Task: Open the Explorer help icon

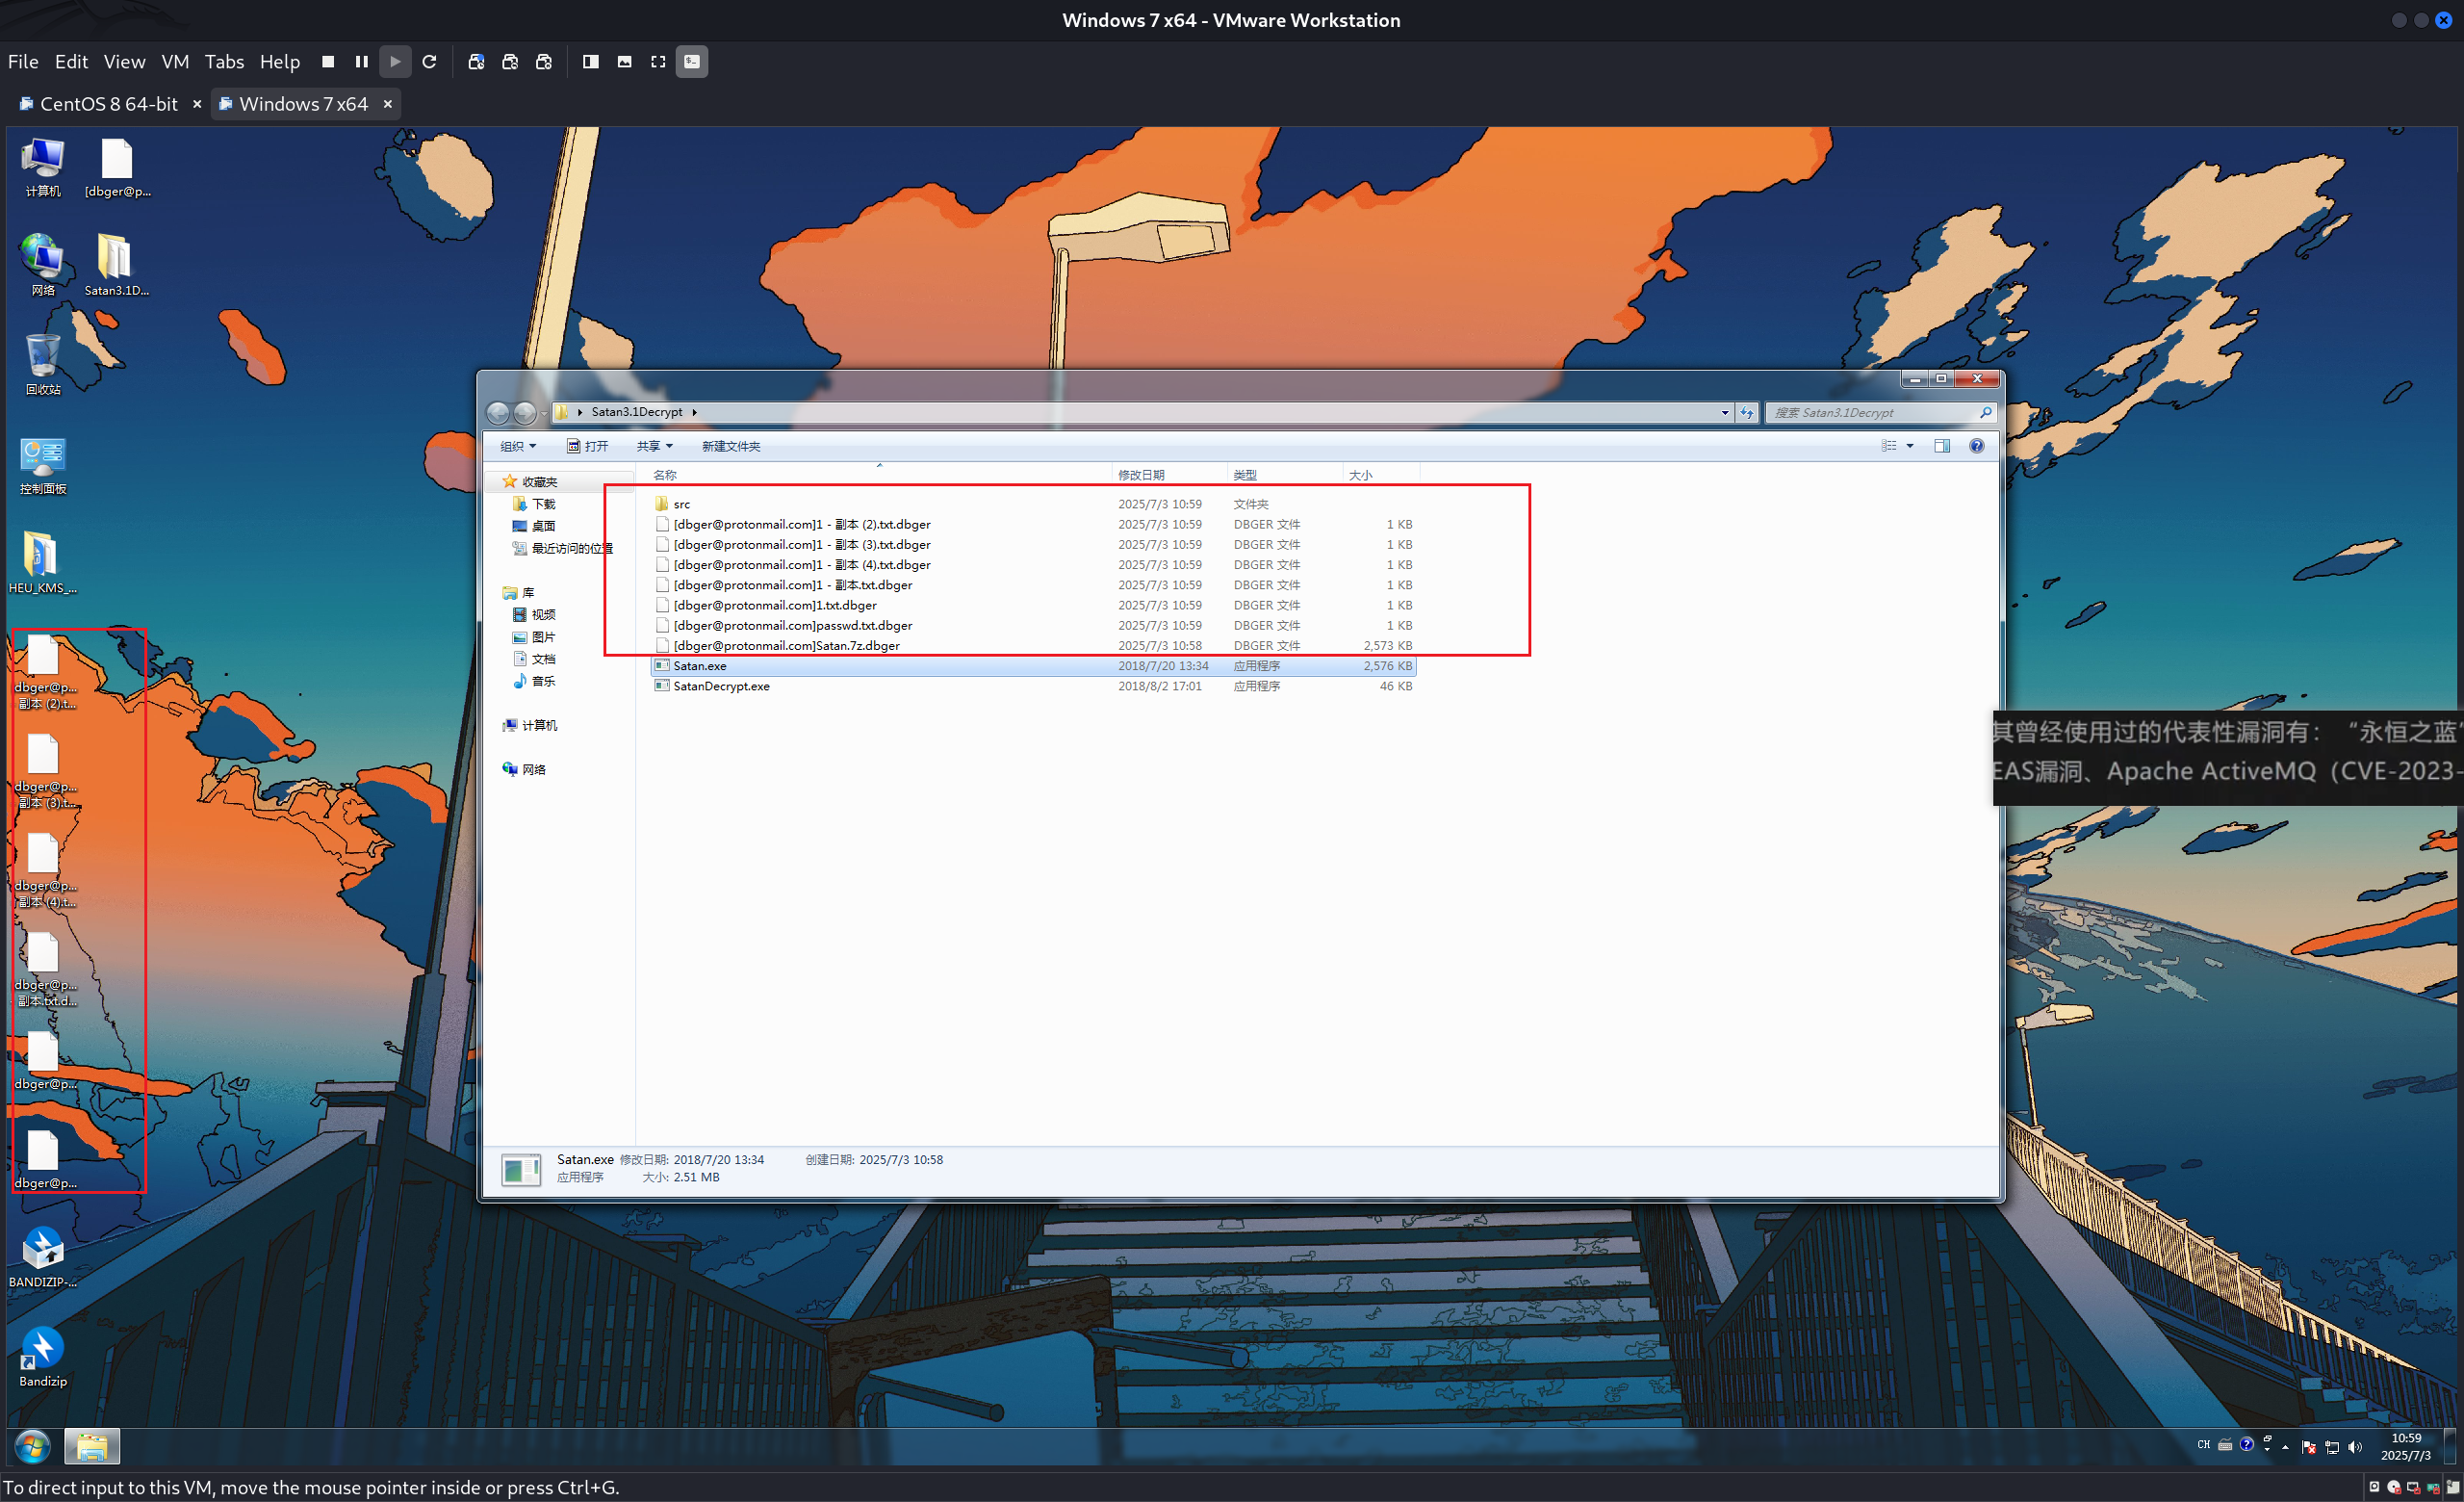Action: click(x=1976, y=446)
